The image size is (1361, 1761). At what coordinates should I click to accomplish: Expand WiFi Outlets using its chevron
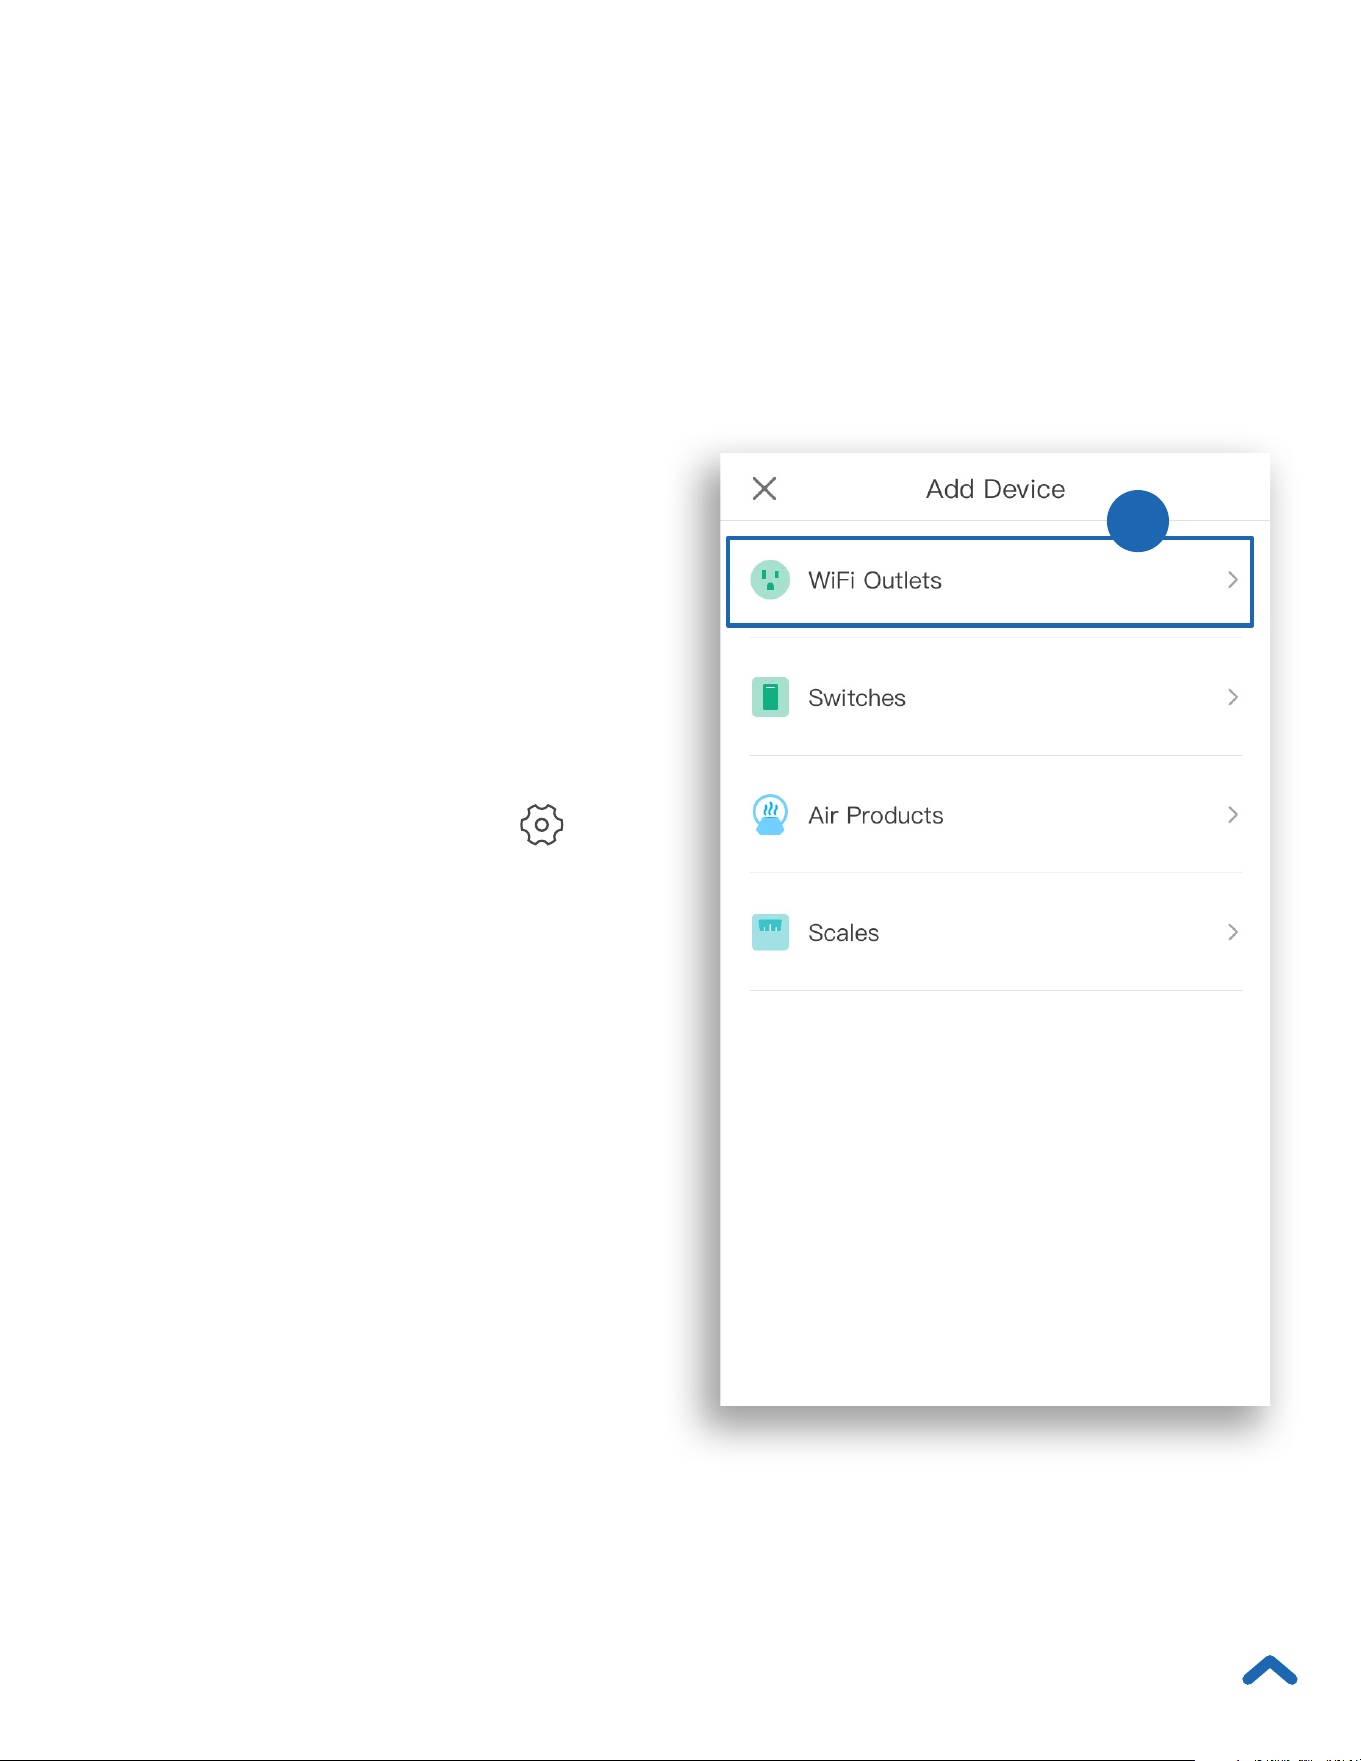1232,580
